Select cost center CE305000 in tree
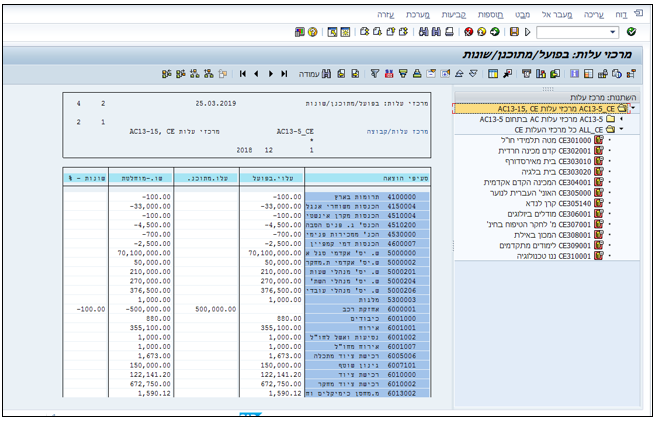 tap(546, 193)
